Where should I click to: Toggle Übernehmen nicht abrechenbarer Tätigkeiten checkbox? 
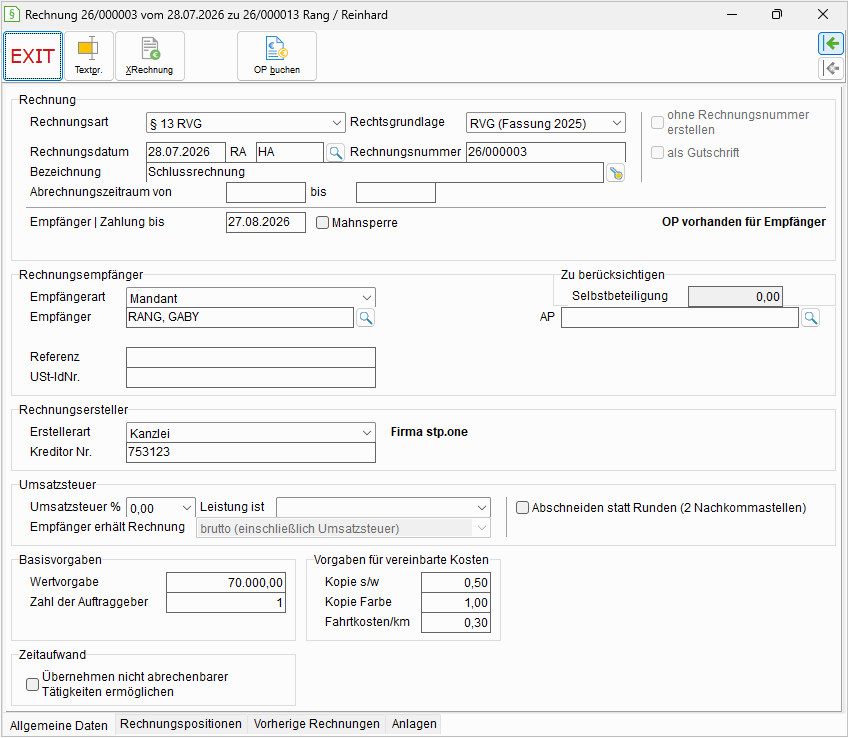point(32,684)
